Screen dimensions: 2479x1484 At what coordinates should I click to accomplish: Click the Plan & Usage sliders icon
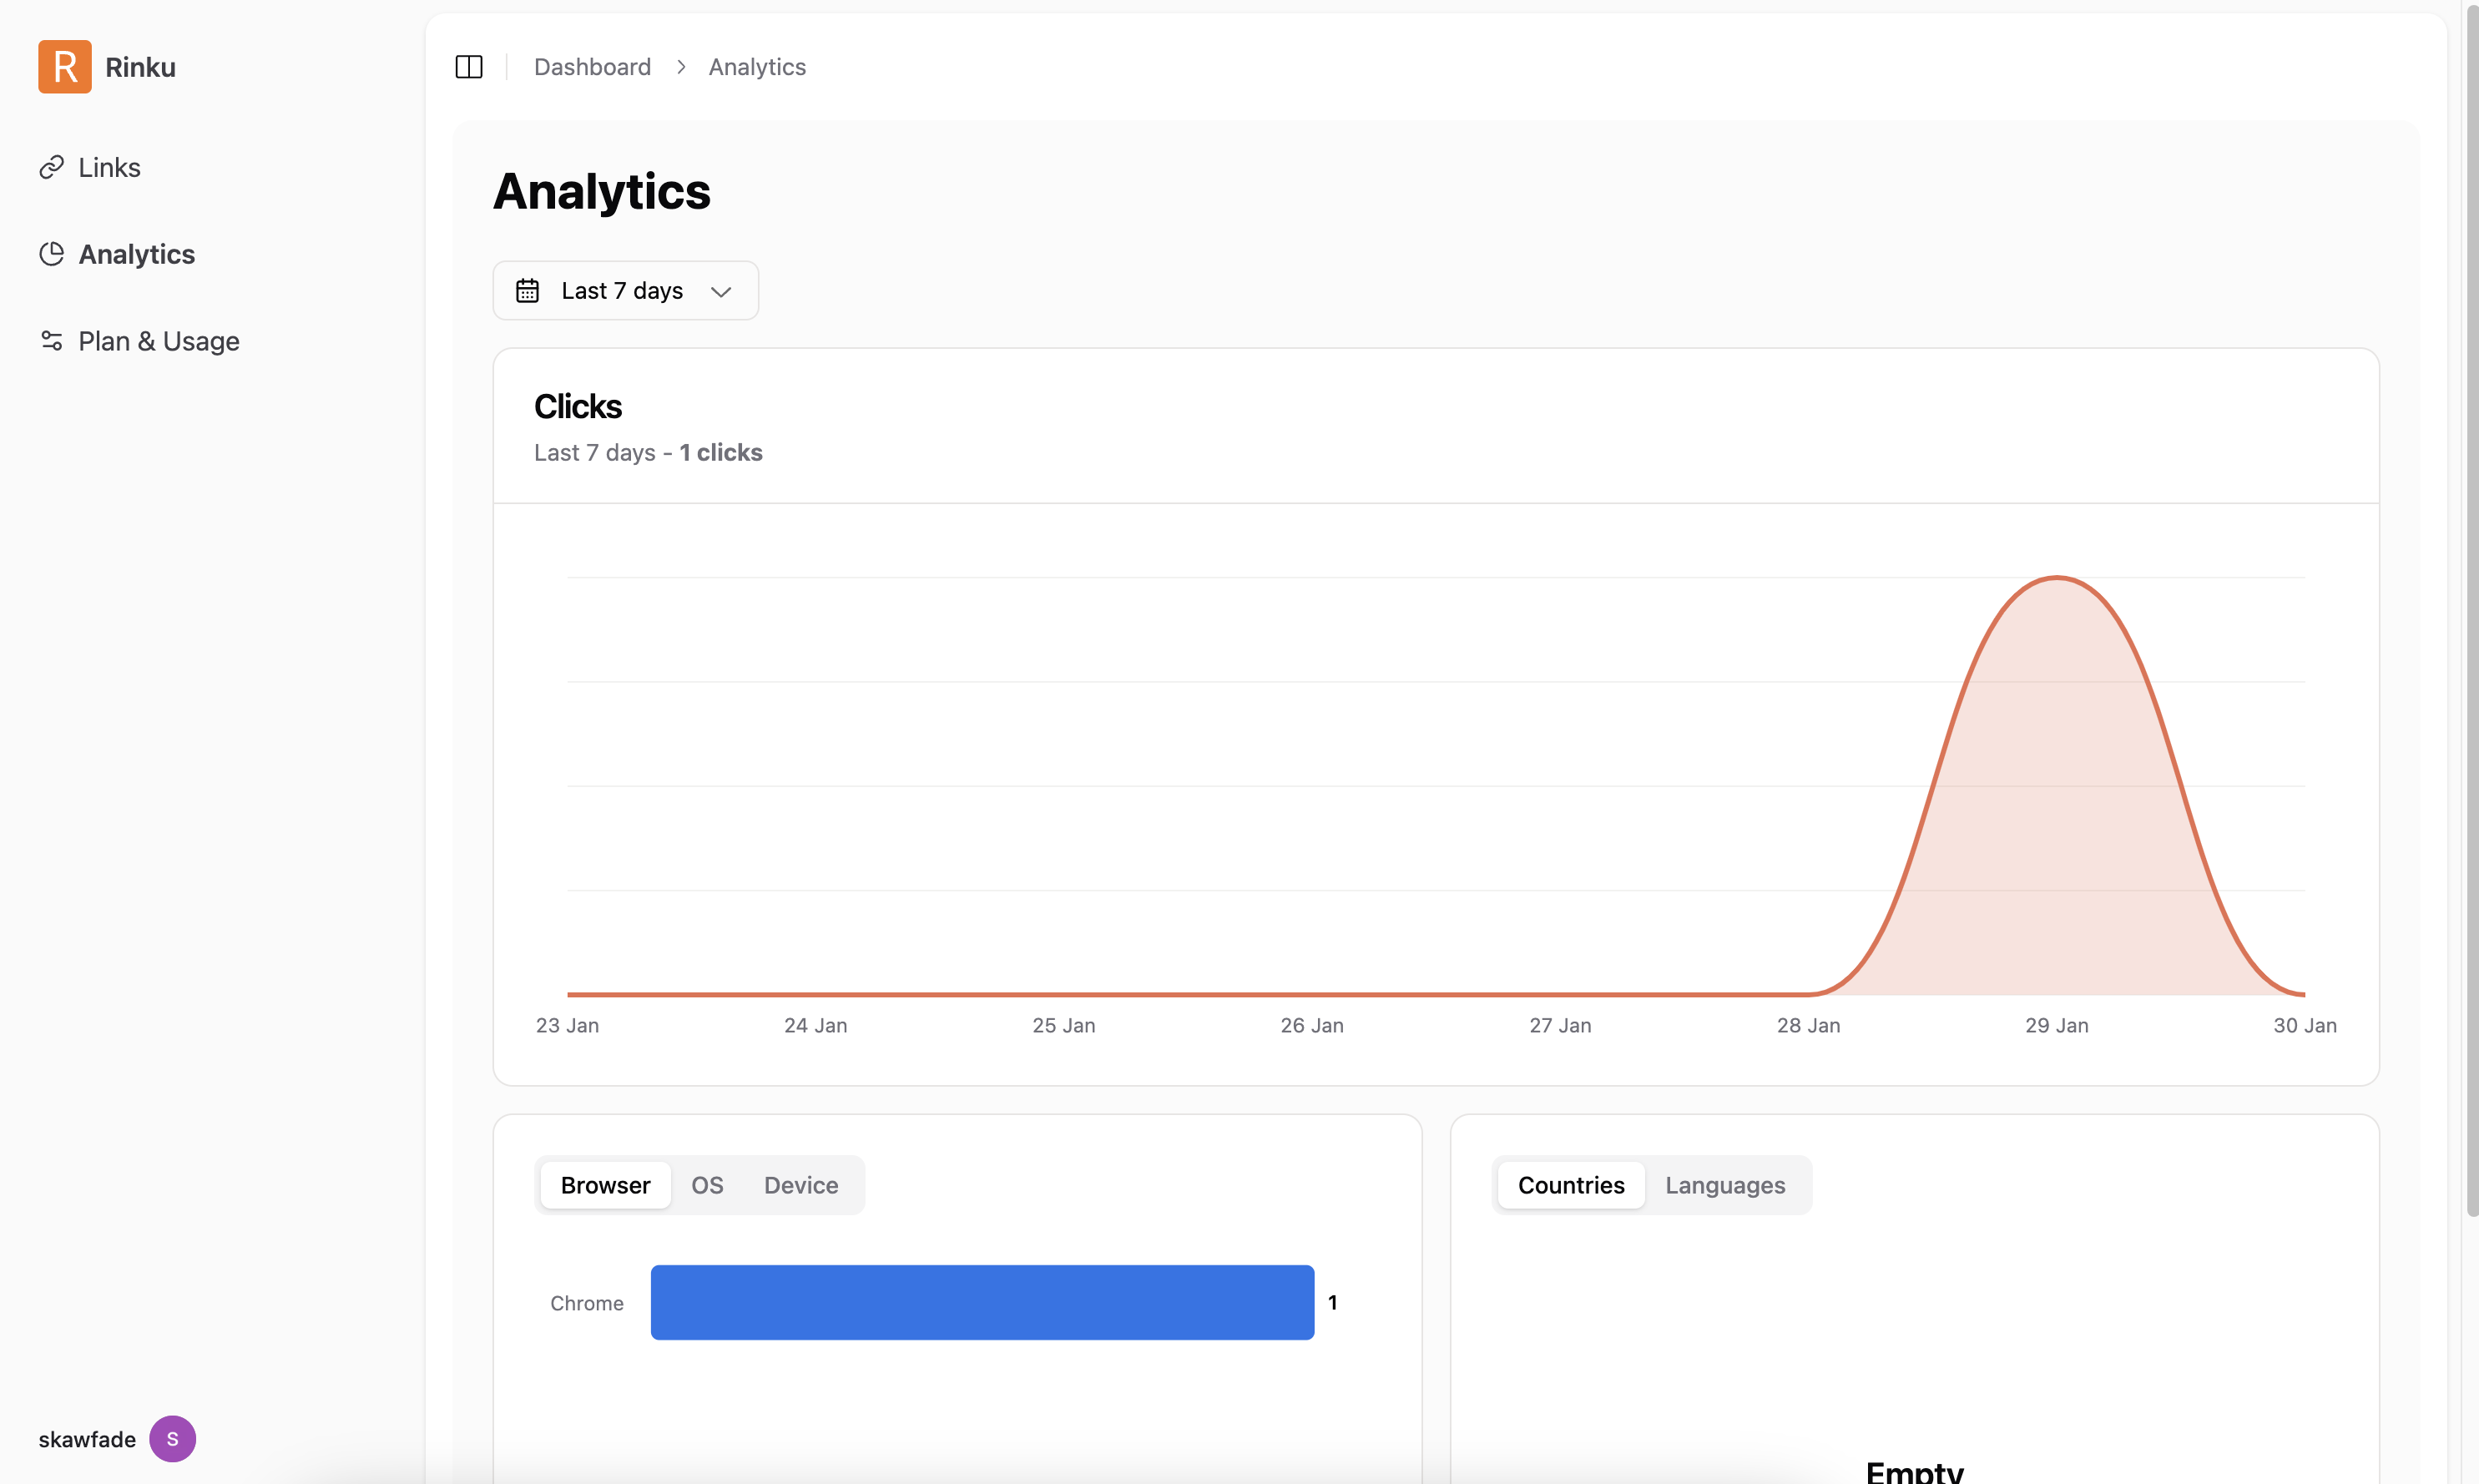pyautogui.click(x=52, y=341)
